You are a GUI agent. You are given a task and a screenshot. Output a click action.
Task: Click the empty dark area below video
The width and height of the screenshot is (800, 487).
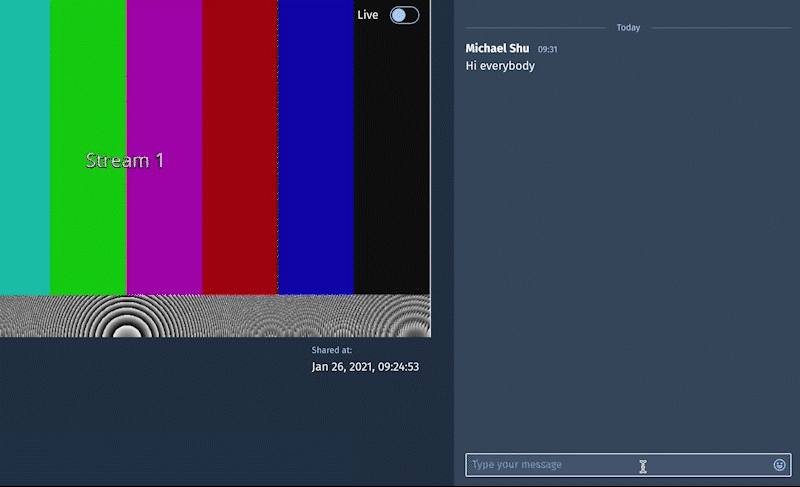coord(150,420)
